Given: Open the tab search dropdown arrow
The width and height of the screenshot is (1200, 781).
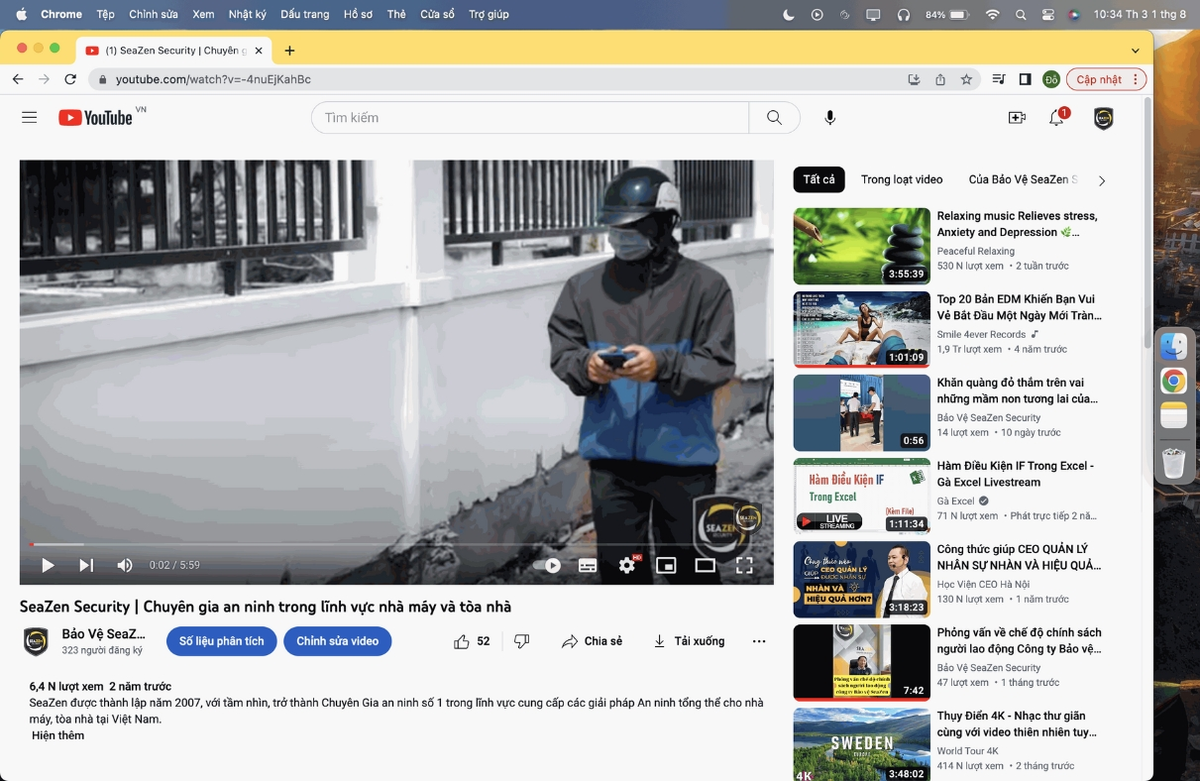Looking at the screenshot, I should tap(1135, 50).
